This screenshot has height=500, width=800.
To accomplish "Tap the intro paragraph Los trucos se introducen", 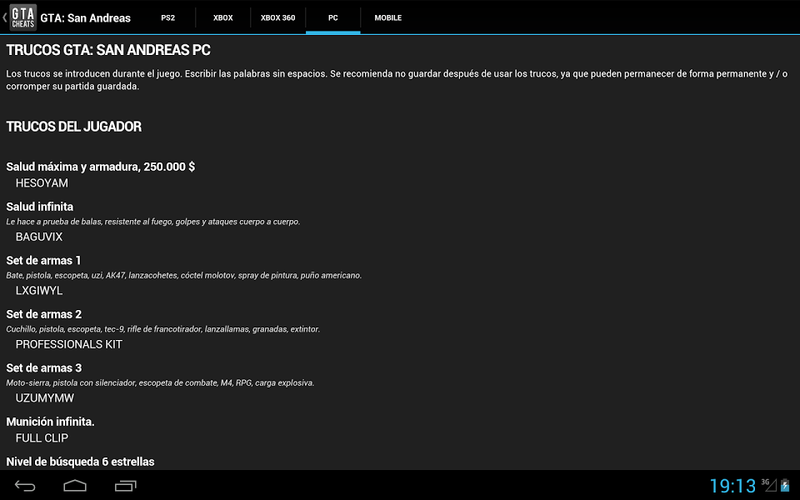I will tap(397, 80).
